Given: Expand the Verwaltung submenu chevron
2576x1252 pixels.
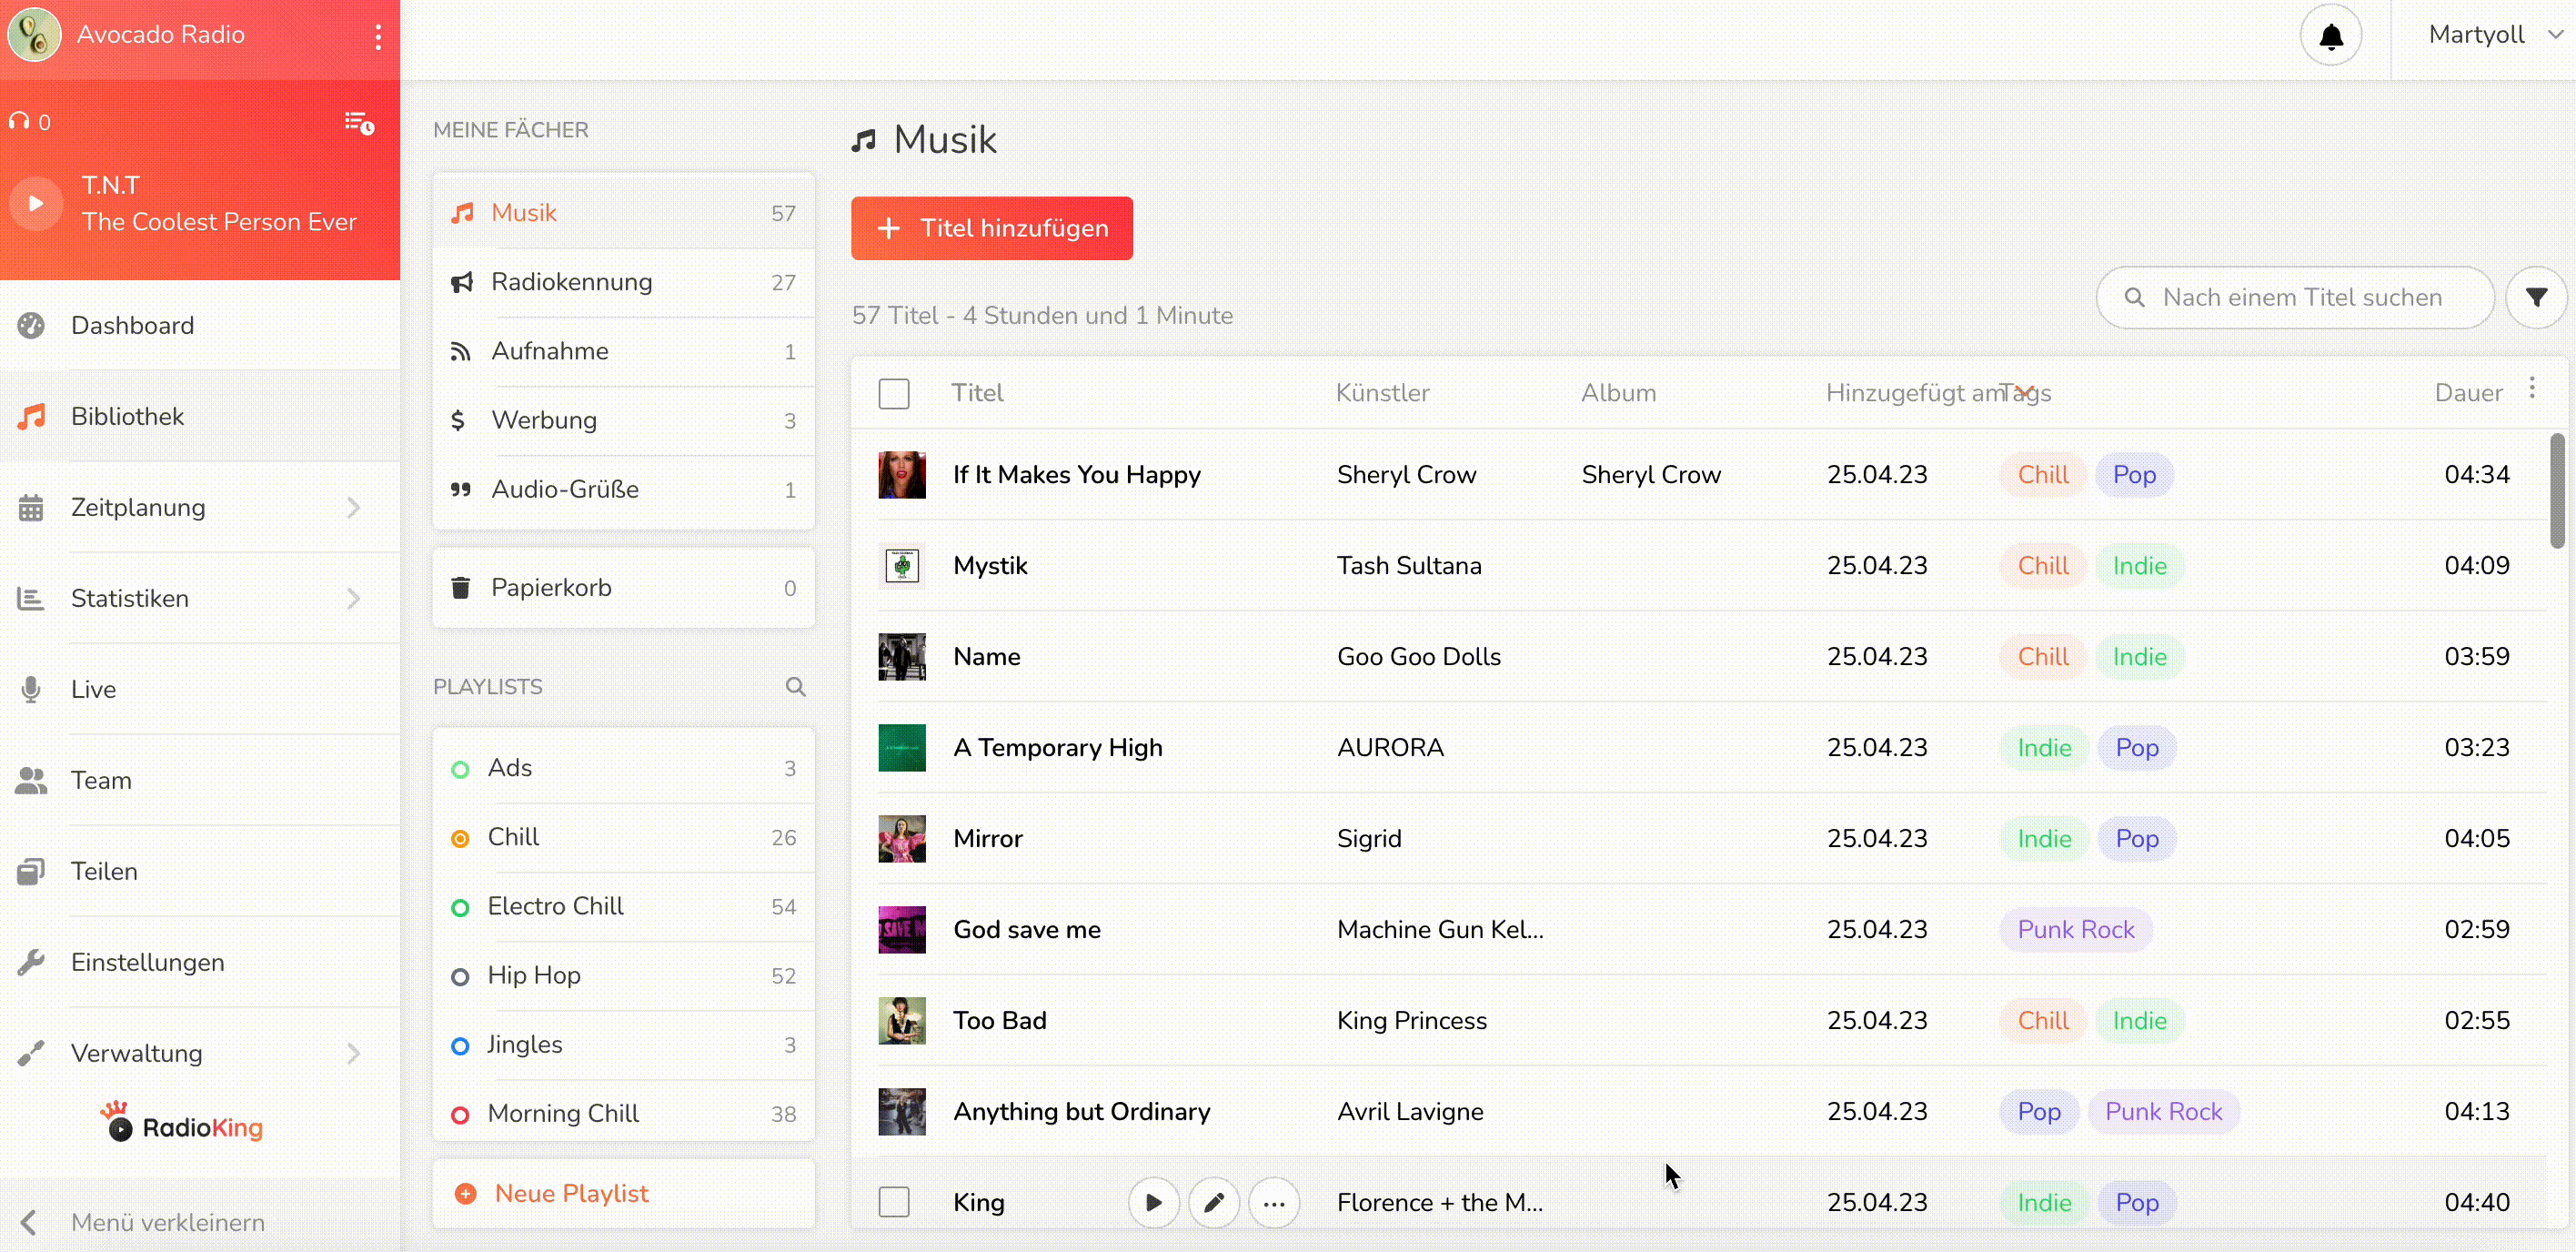Looking at the screenshot, I should (354, 1054).
